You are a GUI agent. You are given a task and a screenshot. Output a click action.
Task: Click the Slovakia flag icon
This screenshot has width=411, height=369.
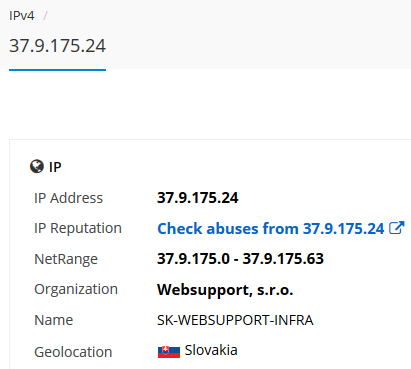[169, 351]
